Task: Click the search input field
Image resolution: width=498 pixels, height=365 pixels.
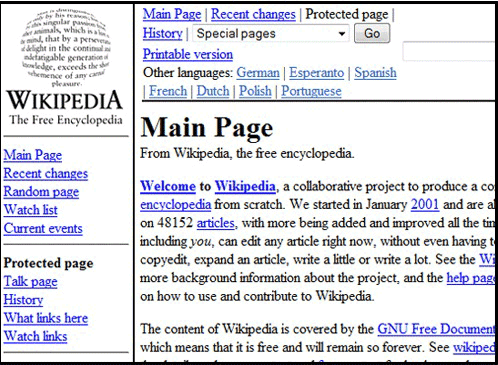Action: point(450,51)
